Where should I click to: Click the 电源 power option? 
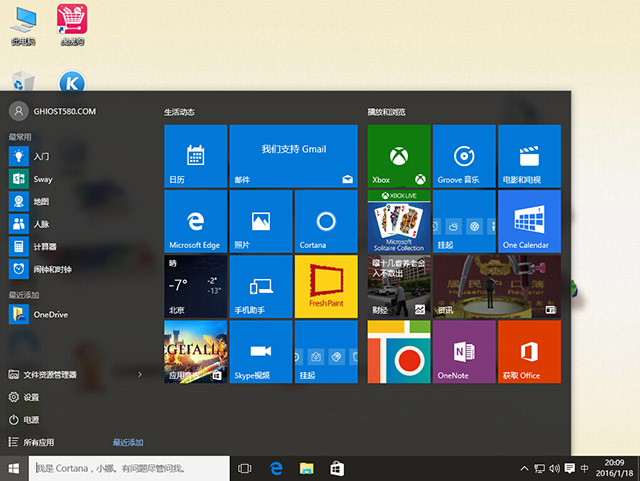[31, 419]
